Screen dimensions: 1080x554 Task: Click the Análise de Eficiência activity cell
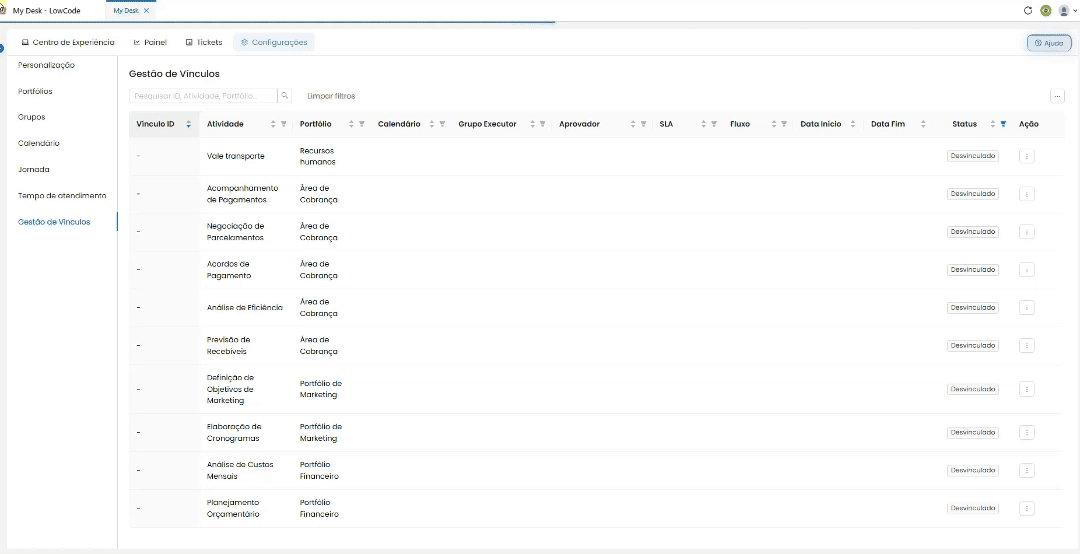click(x=245, y=307)
